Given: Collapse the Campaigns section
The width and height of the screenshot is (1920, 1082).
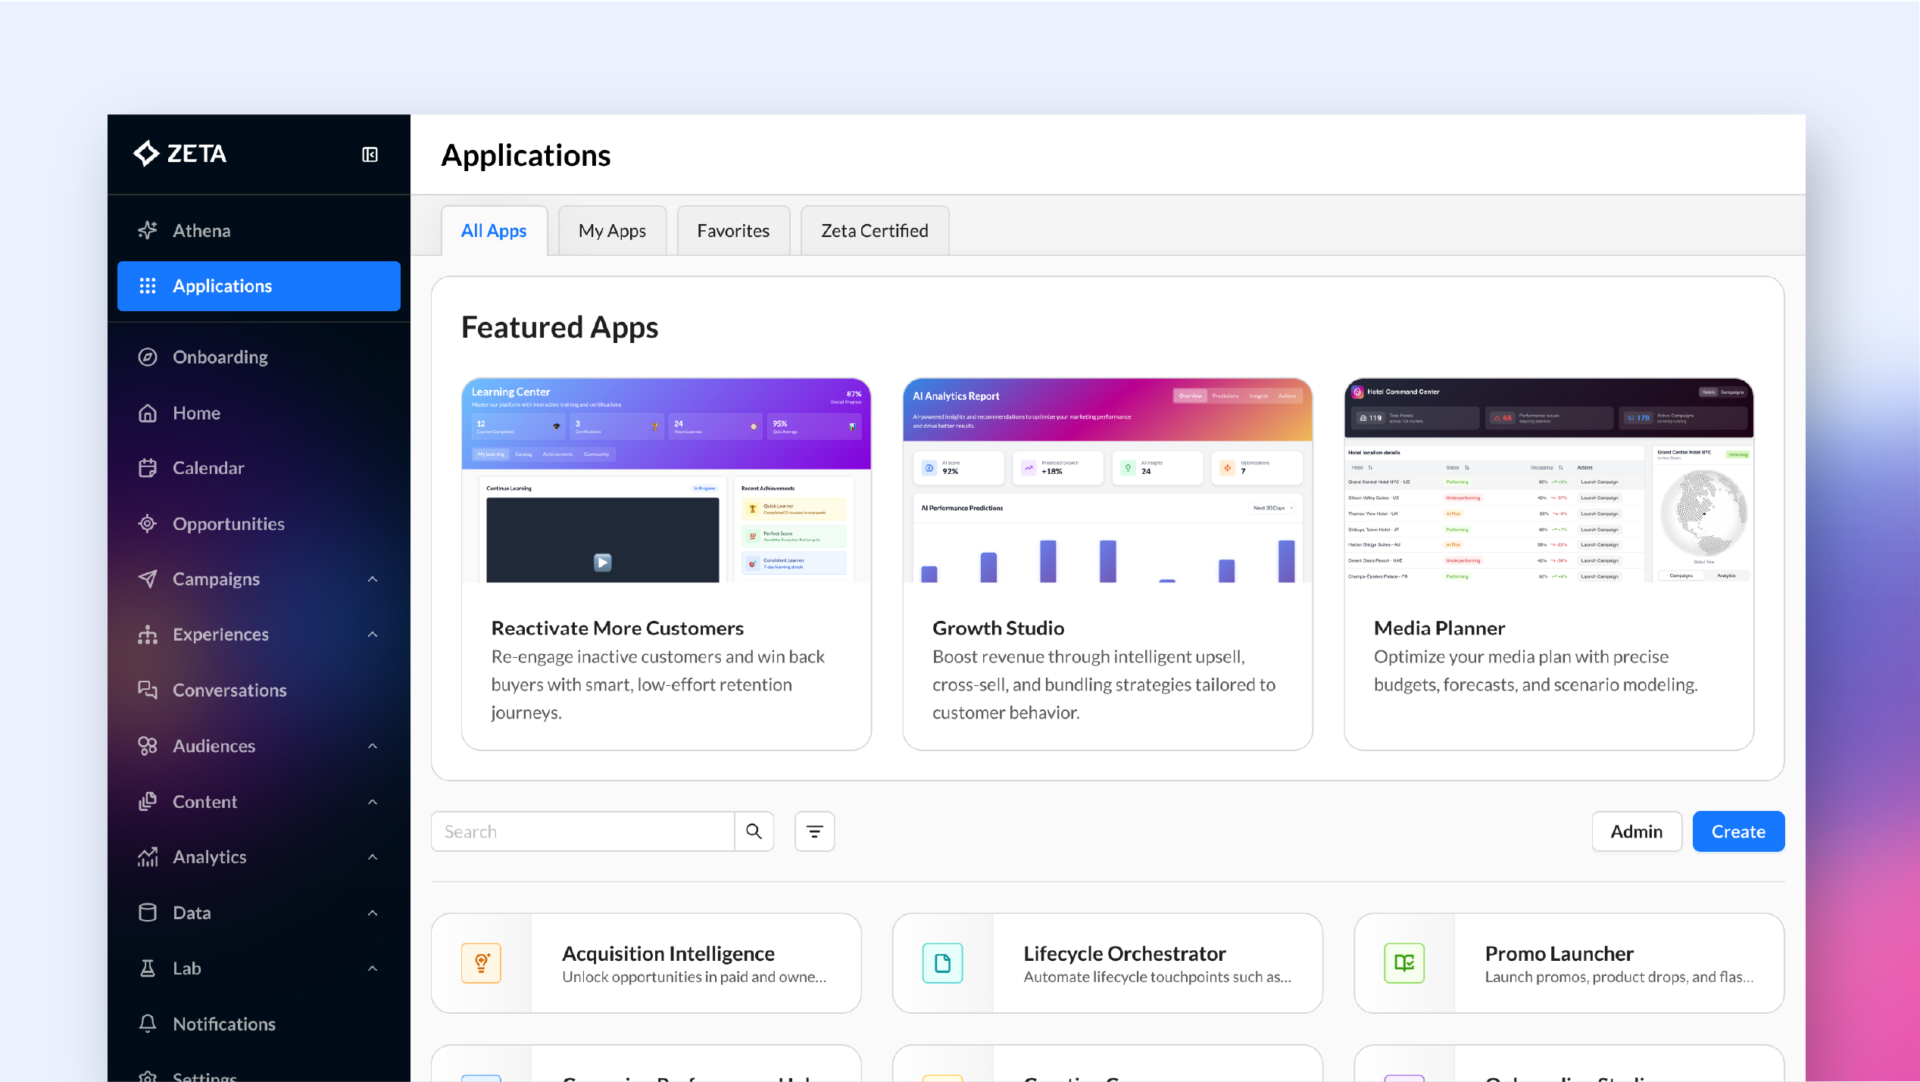Looking at the screenshot, I should (x=371, y=578).
